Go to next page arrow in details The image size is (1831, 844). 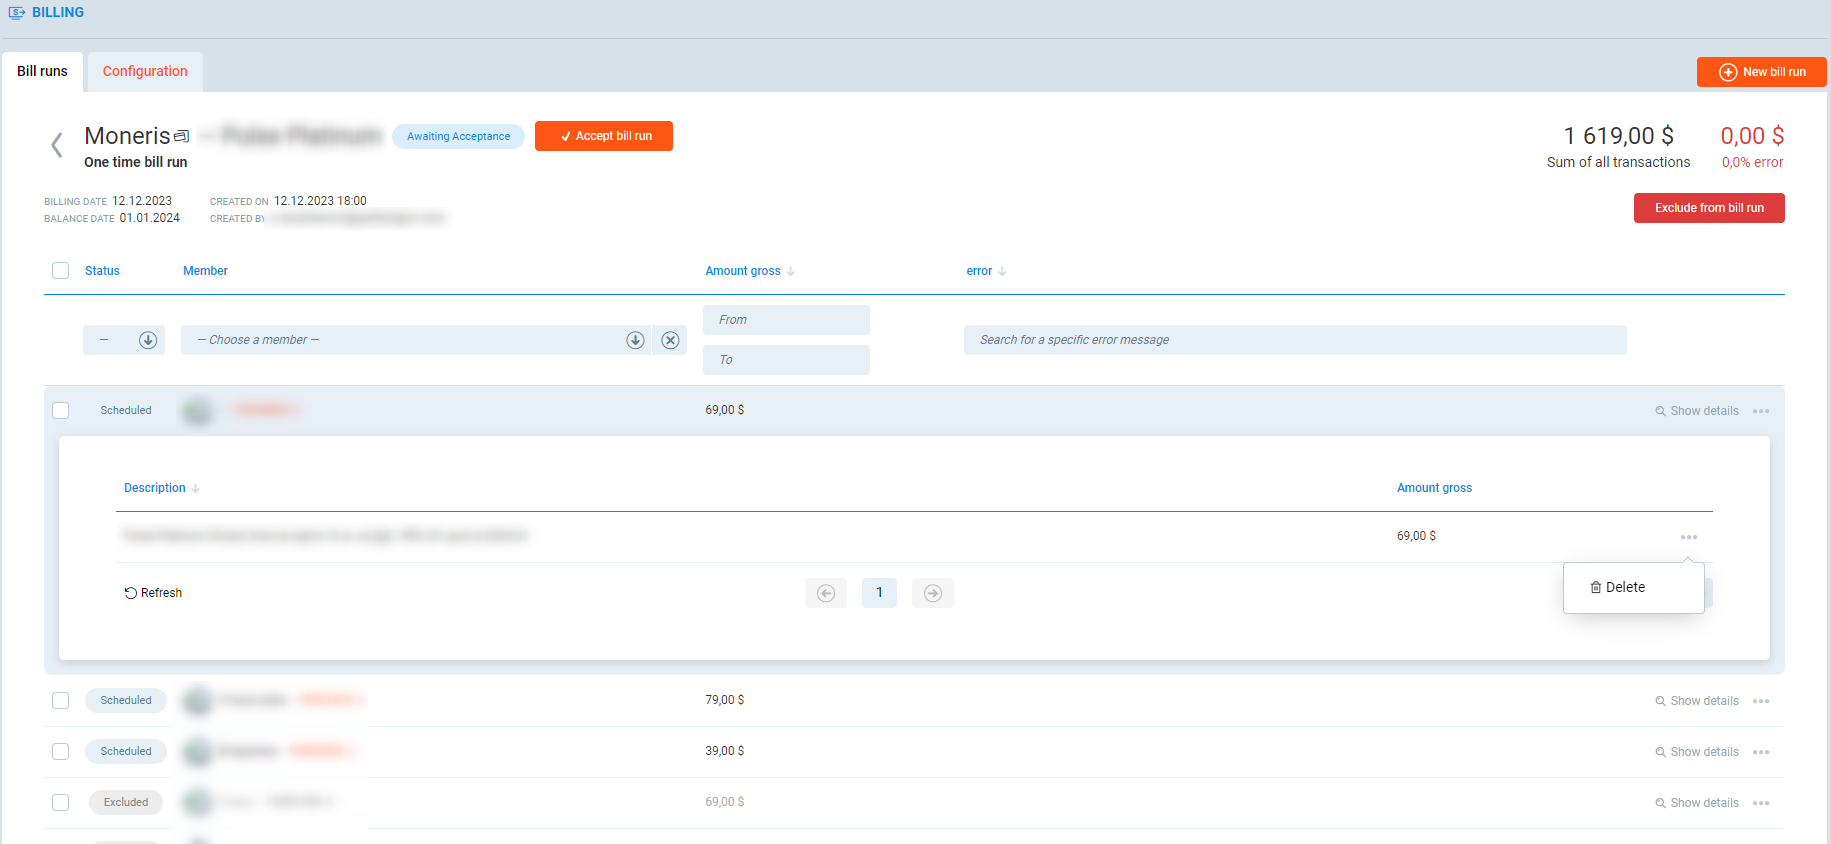tap(932, 593)
